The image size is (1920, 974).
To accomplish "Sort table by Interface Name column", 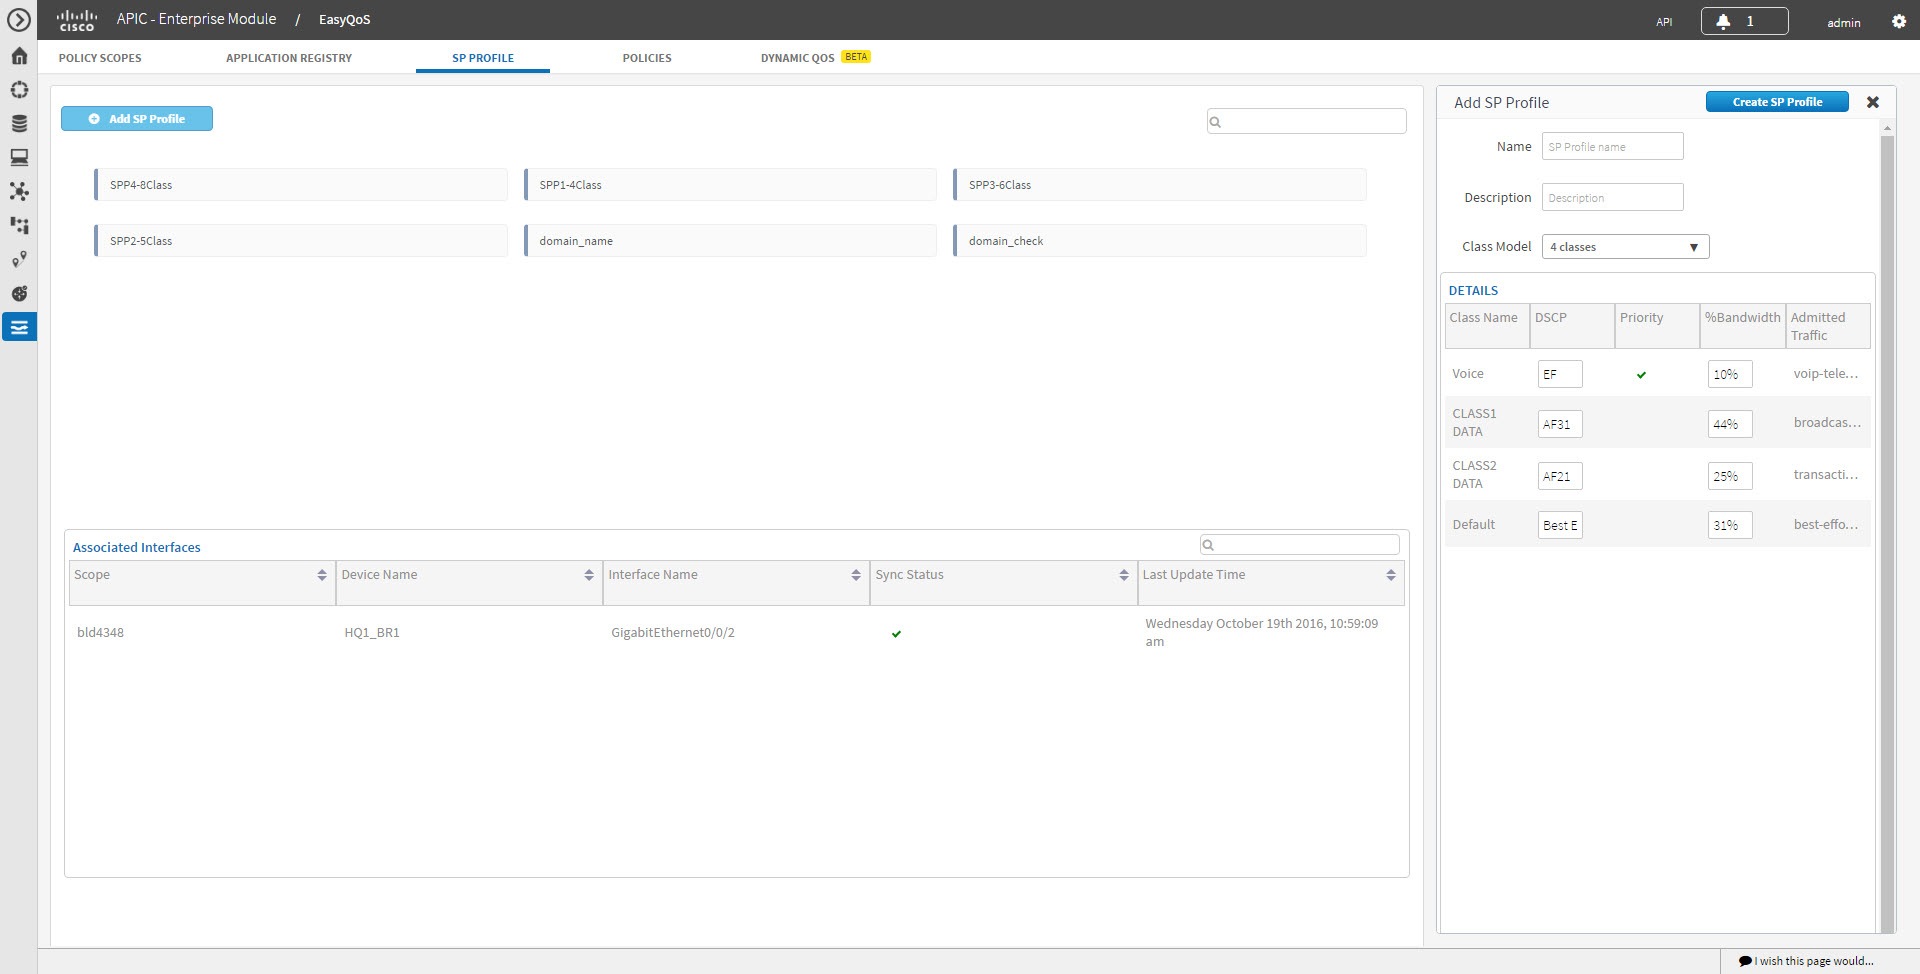I will 856,575.
